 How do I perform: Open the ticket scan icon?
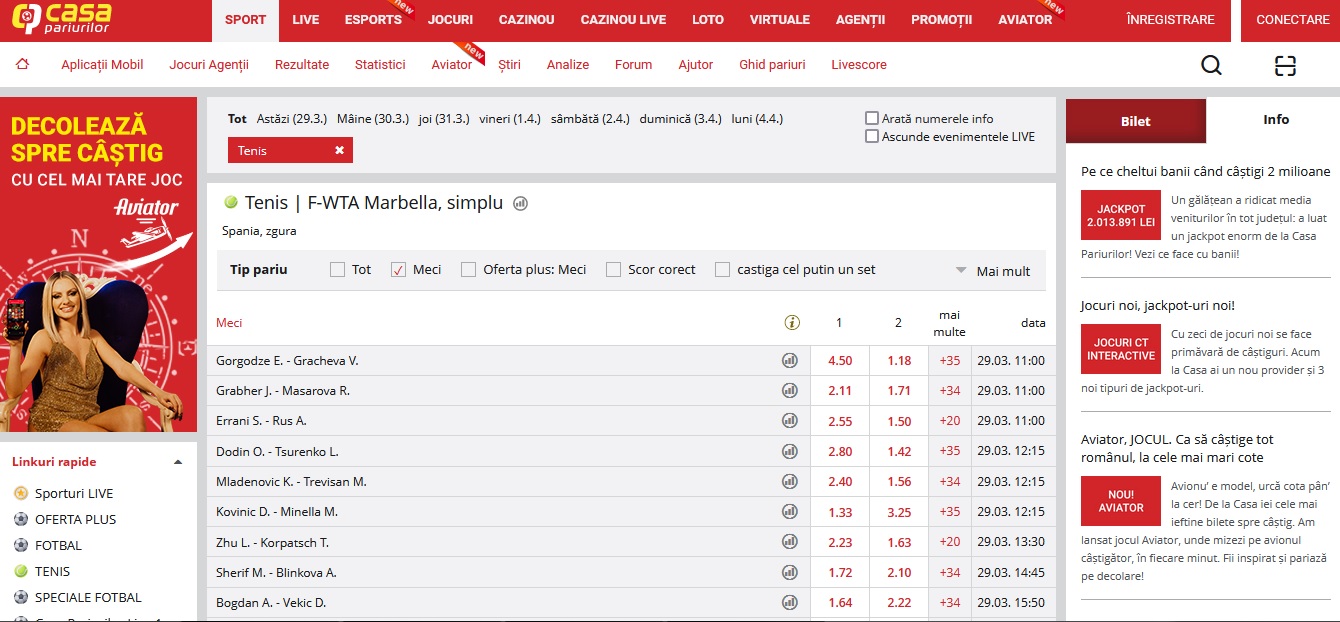pos(1285,65)
